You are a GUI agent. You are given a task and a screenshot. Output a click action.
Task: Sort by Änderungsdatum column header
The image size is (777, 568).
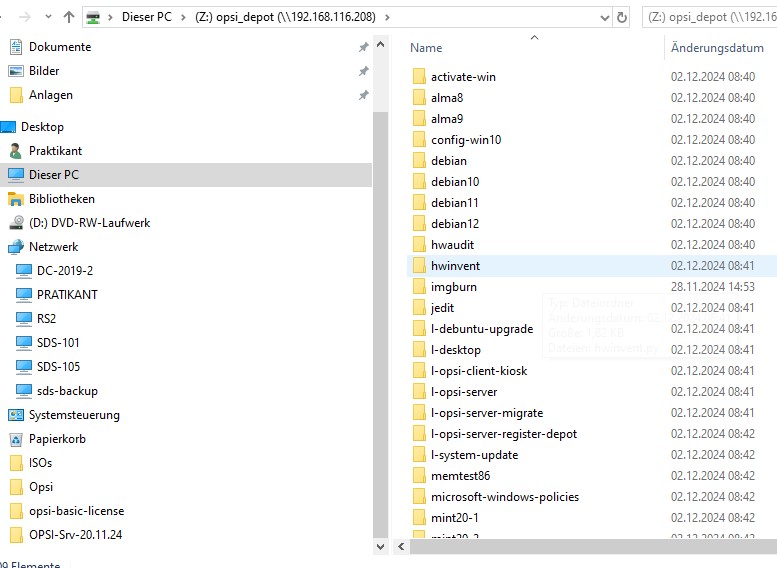tap(717, 48)
